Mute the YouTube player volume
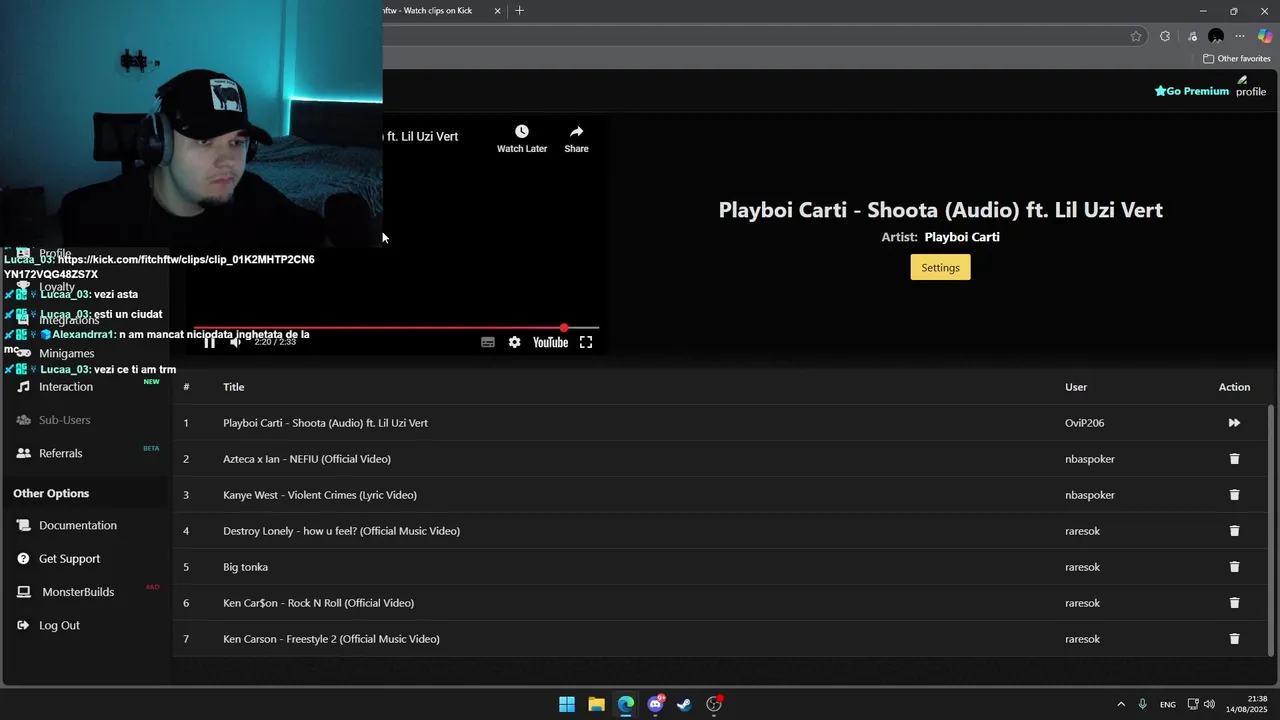Screen dimensions: 1280x720 [236, 342]
